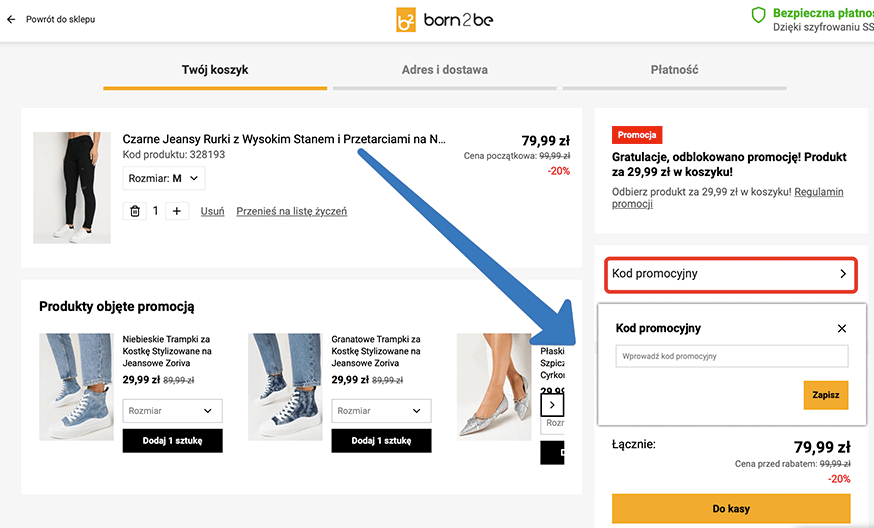Click Przenieś na listę życzeń link
Screen dimensions: 874x528
point(292,211)
